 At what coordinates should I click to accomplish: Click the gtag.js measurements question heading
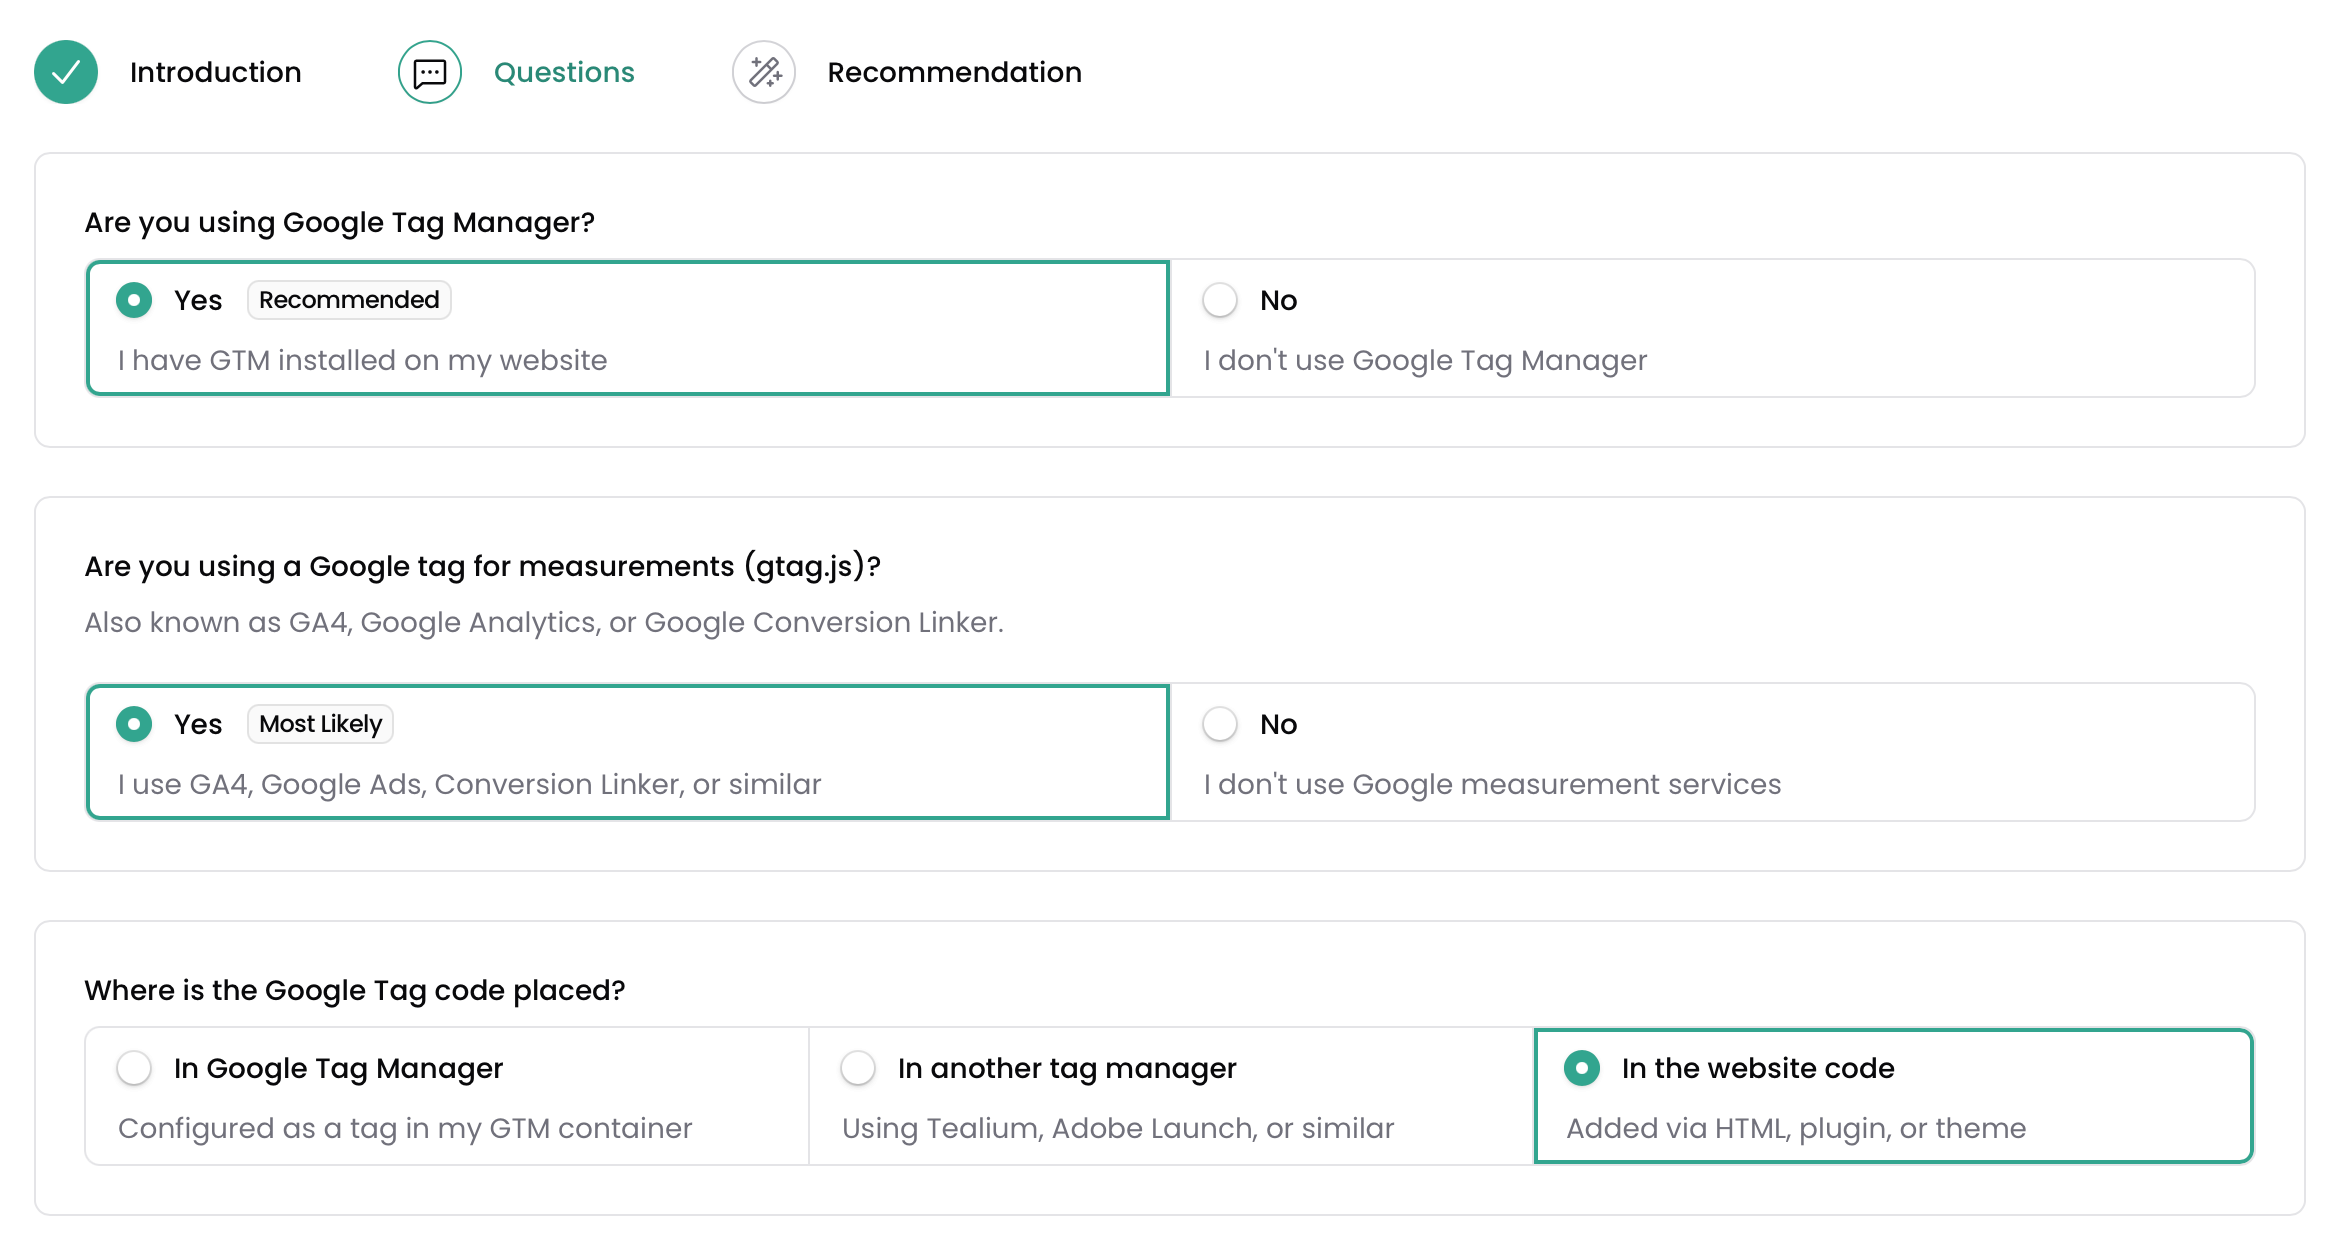click(483, 566)
